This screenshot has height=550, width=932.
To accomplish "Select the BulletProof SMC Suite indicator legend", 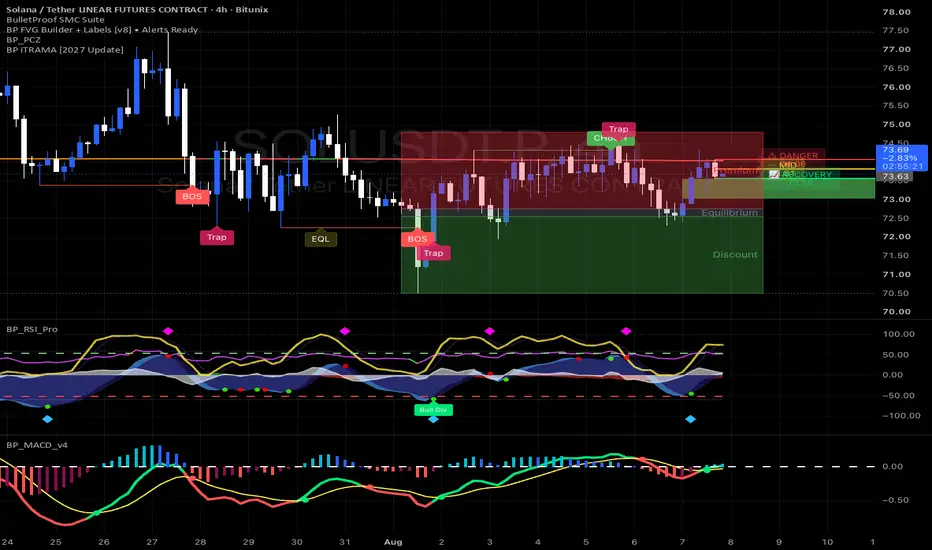I will pyautogui.click(x=55, y=20).
